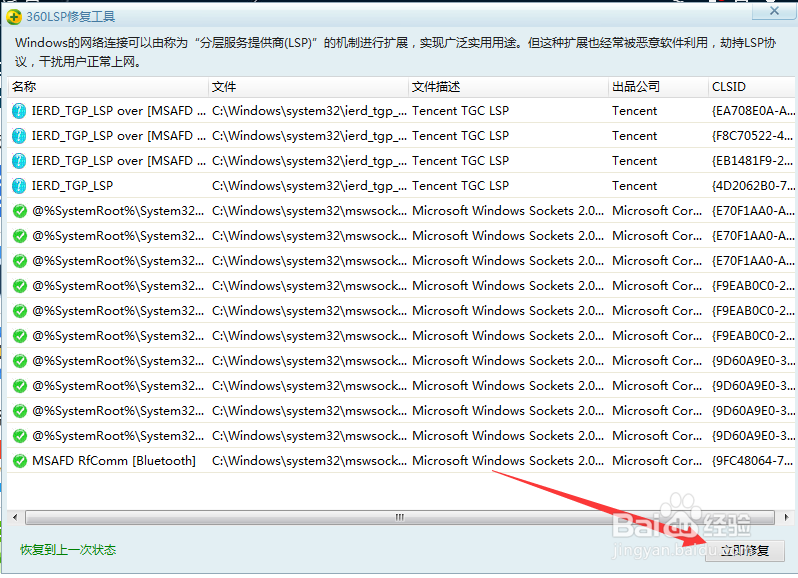
Task: Sort by the 文件 column header
Action: tap(308, 86)
